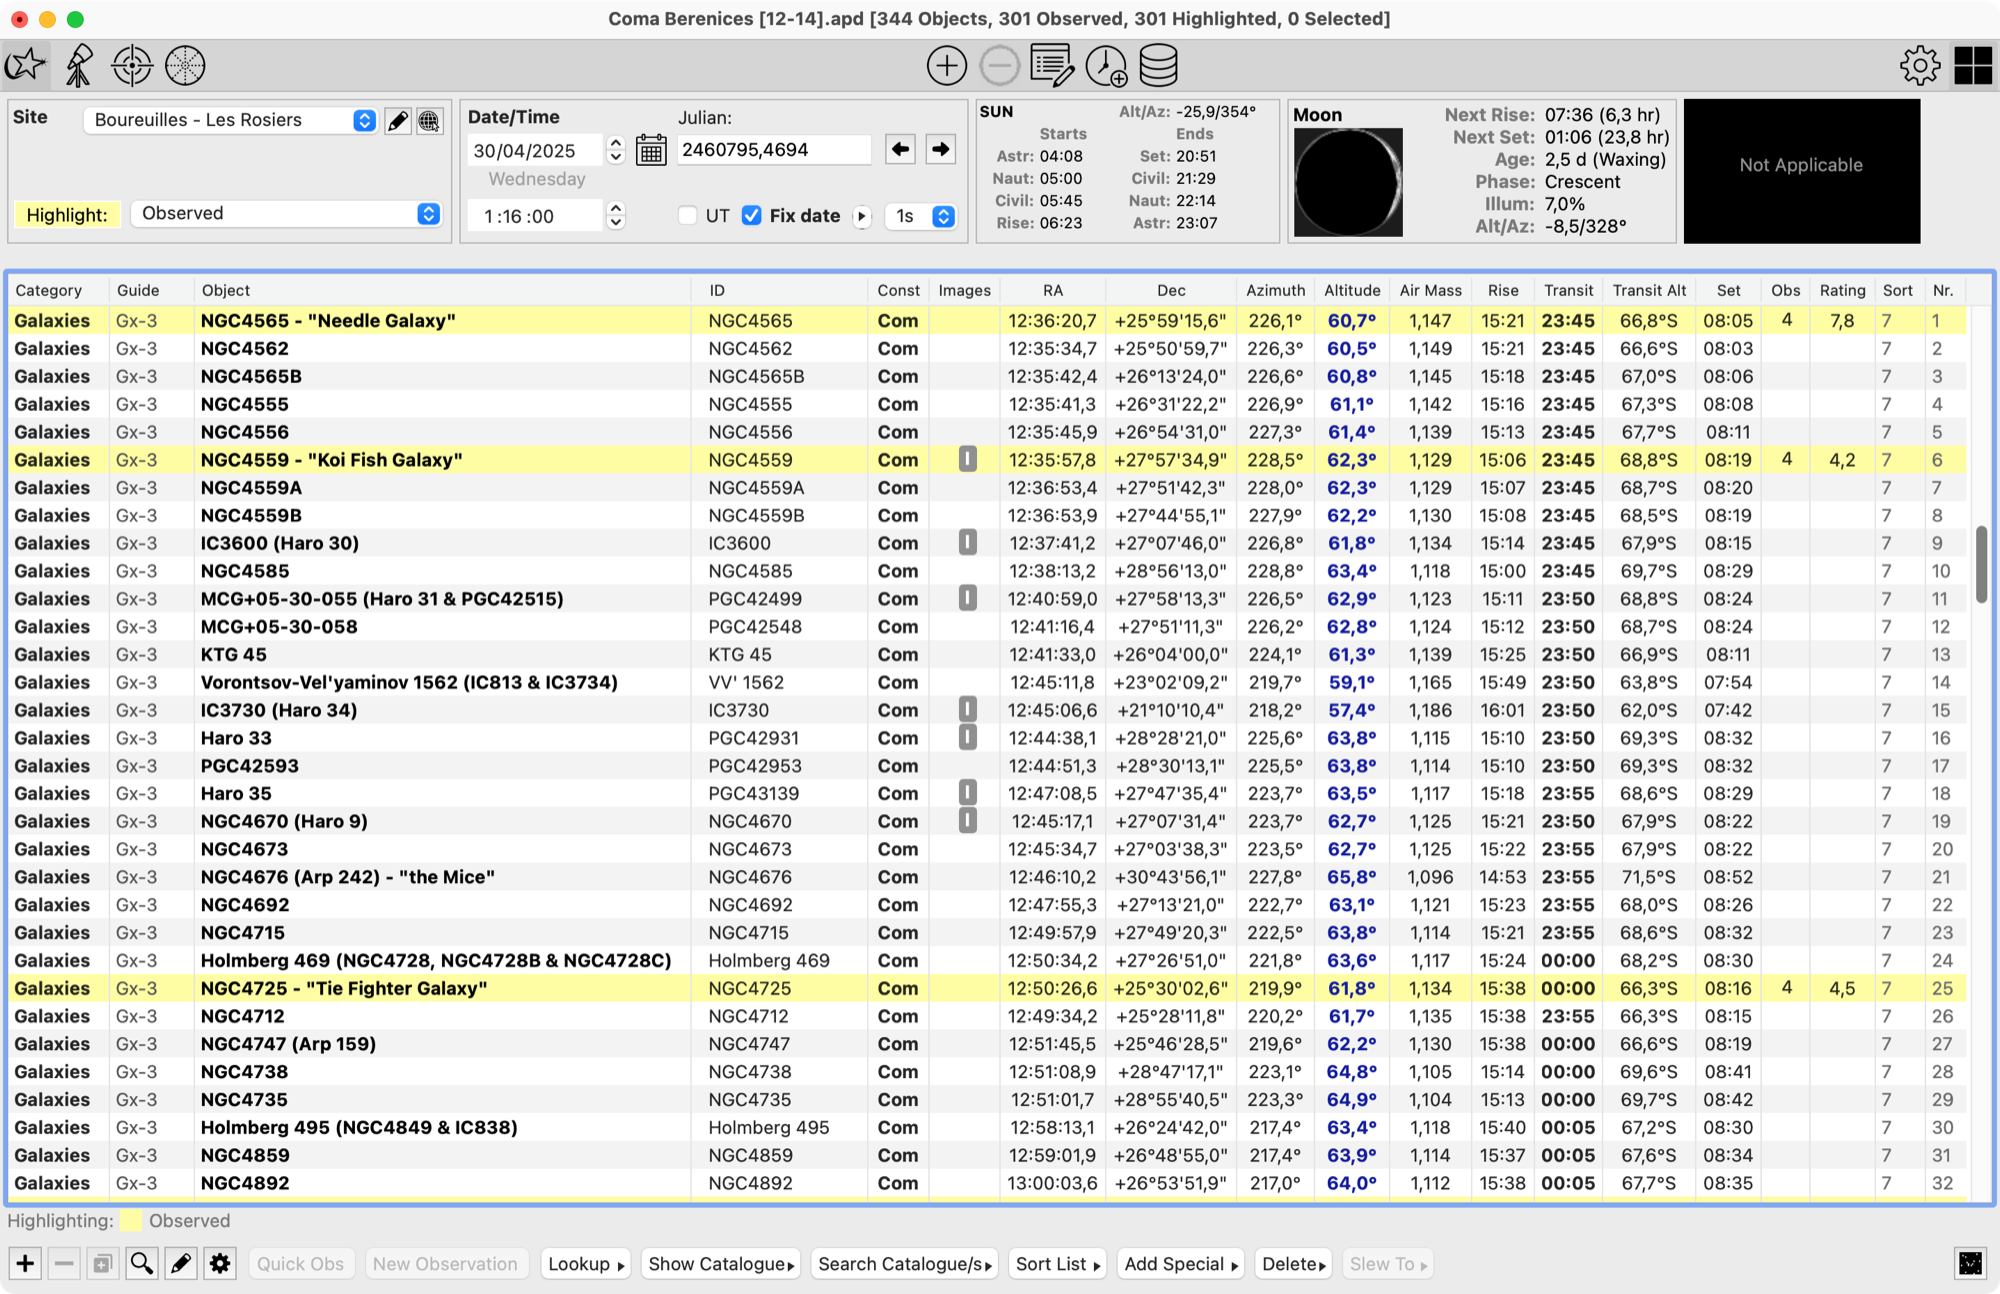The image size is (2000, 1294).
Task: Expand Search Catalogue/s menu
Action: tap(905, 1264)
